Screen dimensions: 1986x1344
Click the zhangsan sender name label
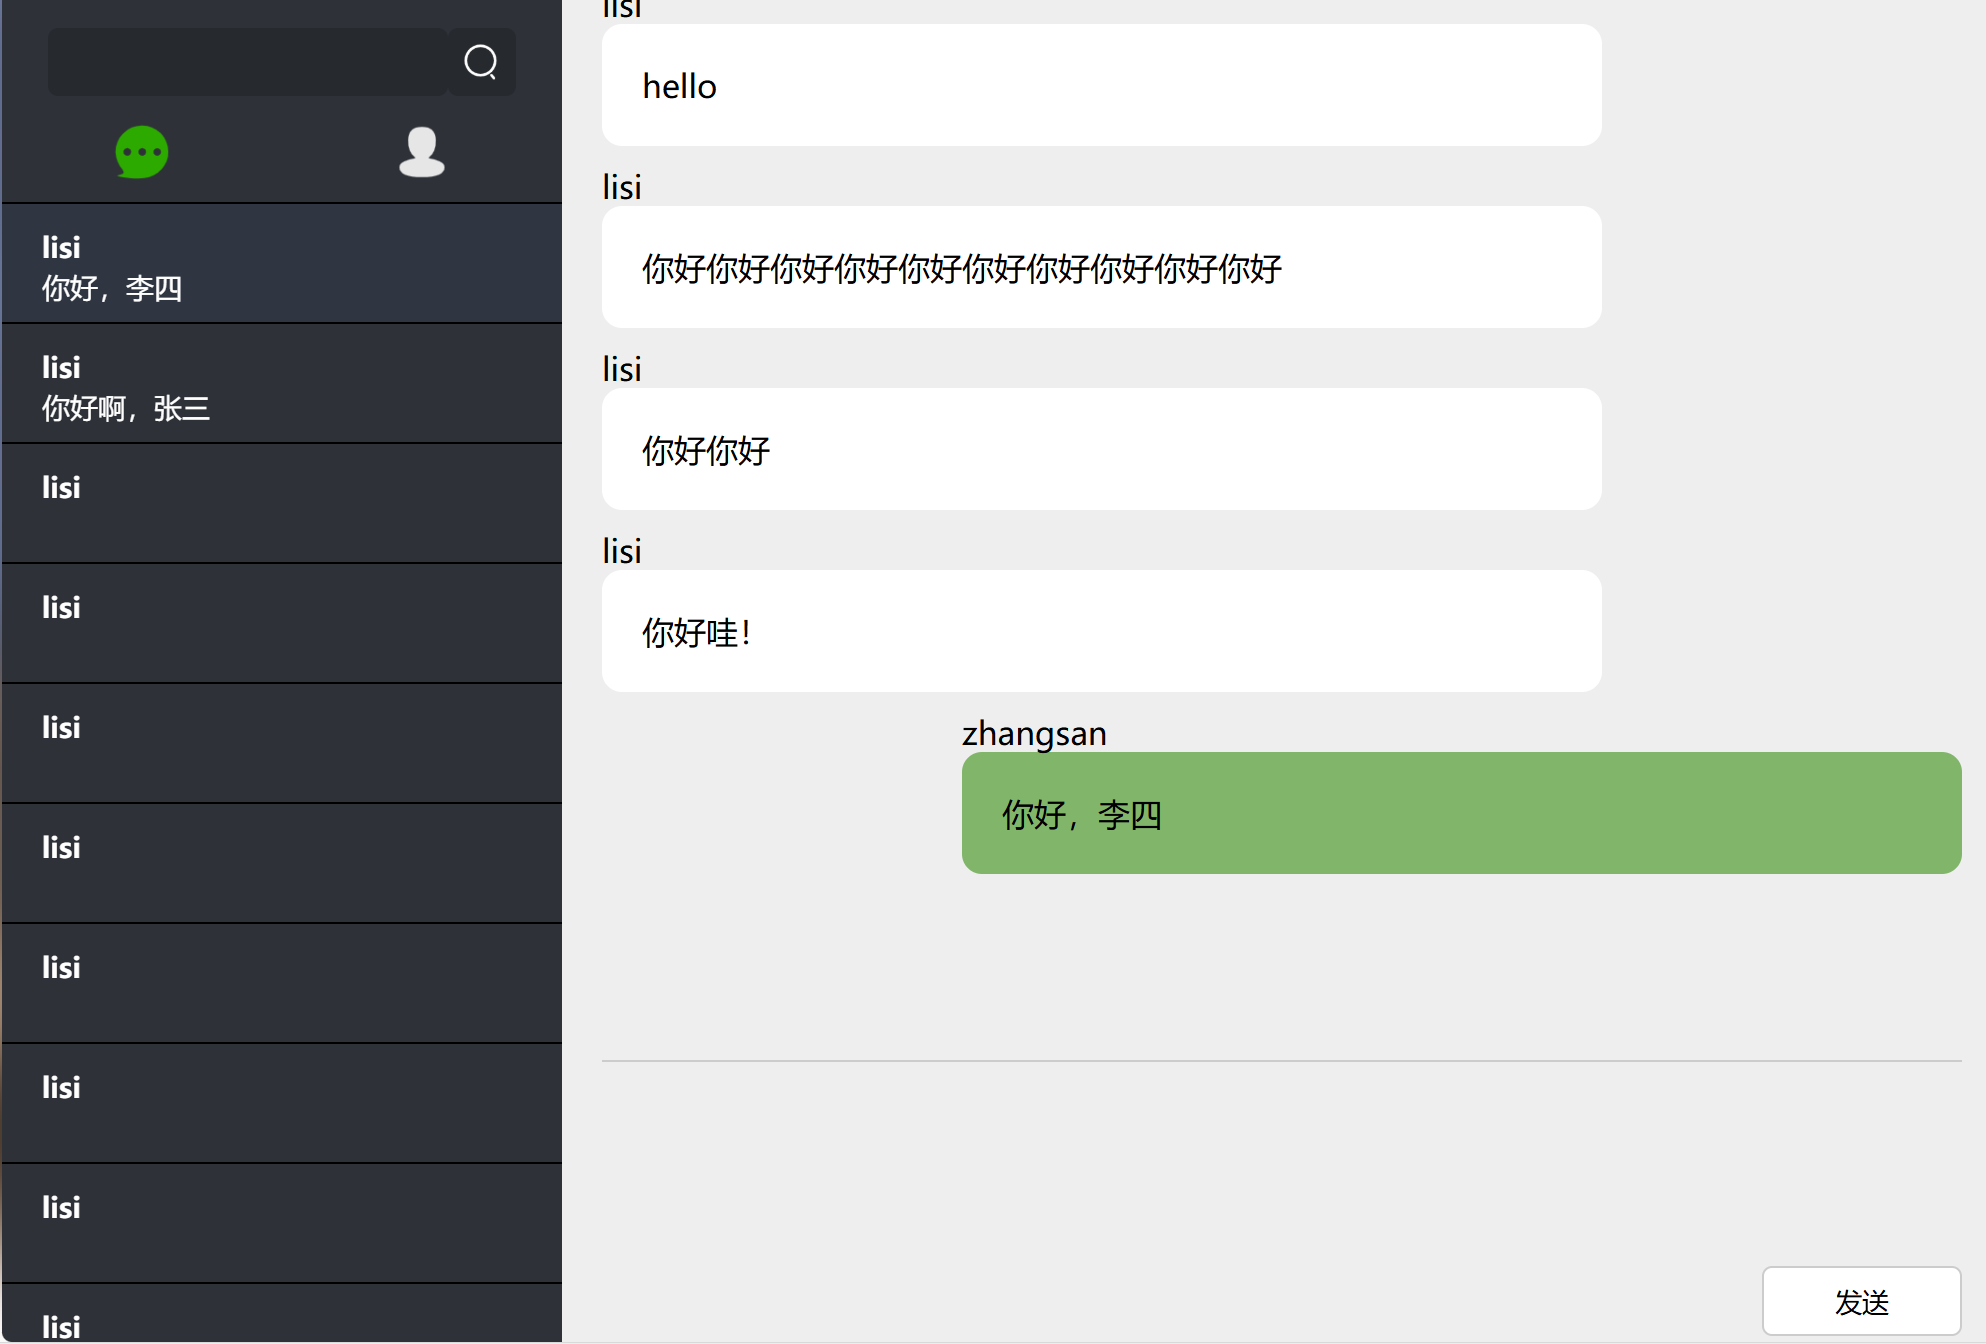(x=1034, y=734)
